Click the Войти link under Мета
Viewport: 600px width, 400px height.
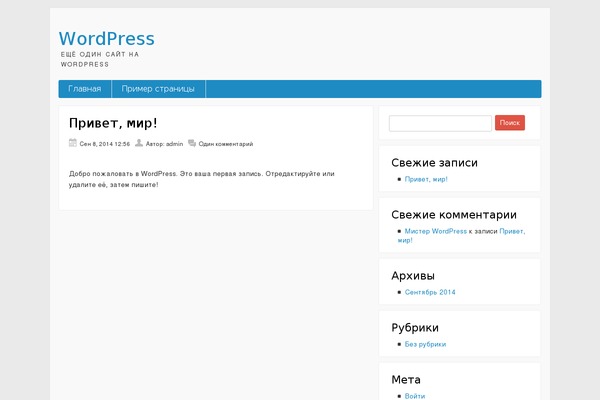click(415, 396)
